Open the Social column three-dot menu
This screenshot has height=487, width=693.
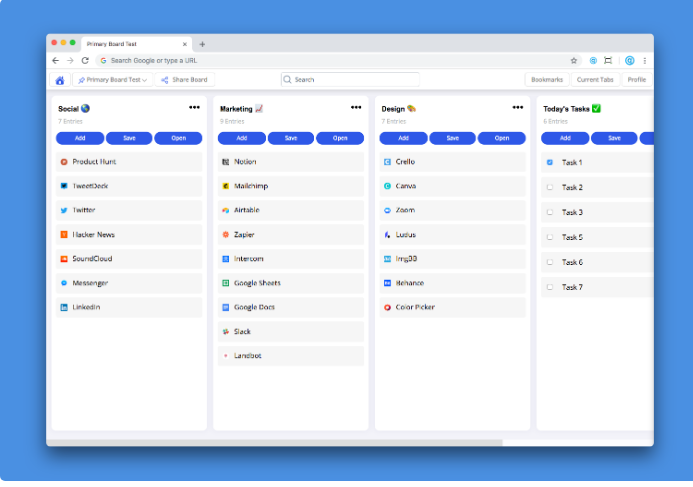coord(194,107)
